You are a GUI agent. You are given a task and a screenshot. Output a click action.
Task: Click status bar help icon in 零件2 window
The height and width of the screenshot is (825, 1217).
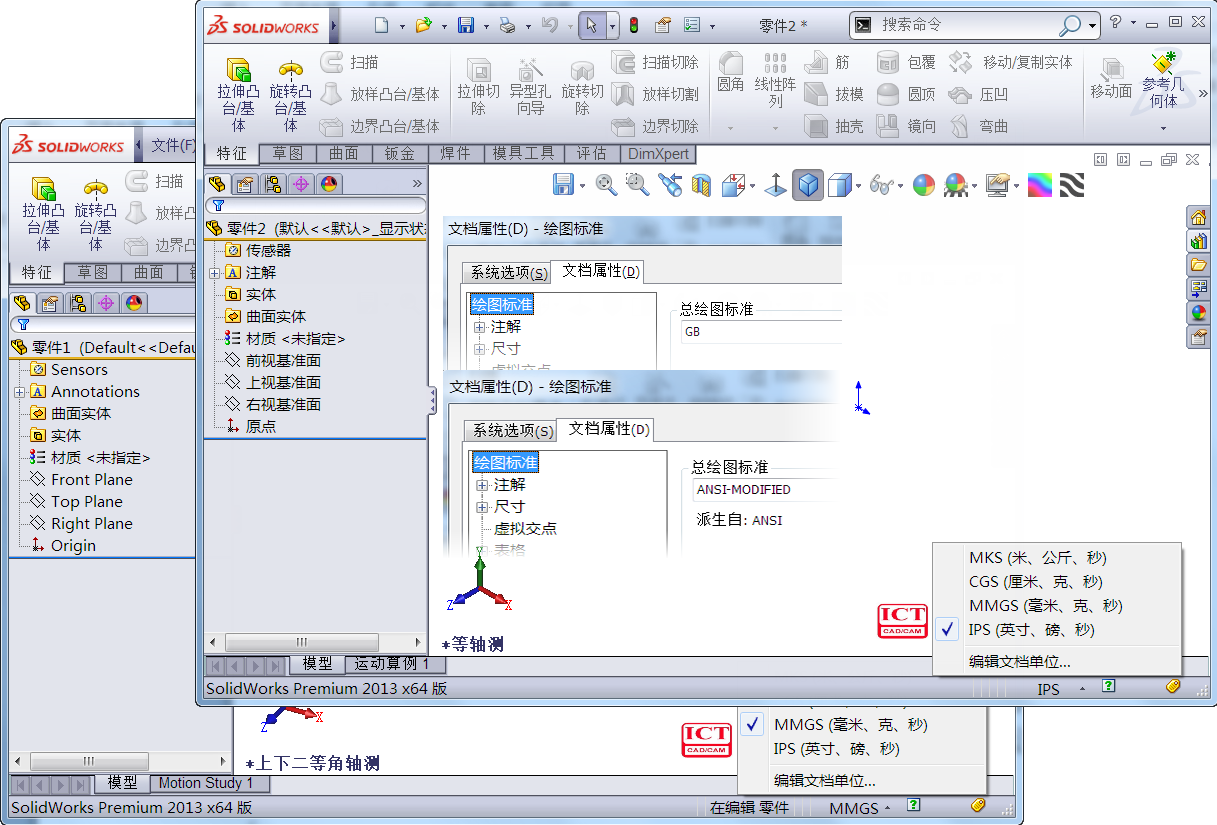pyautogui.click(x=1109, y=686)
